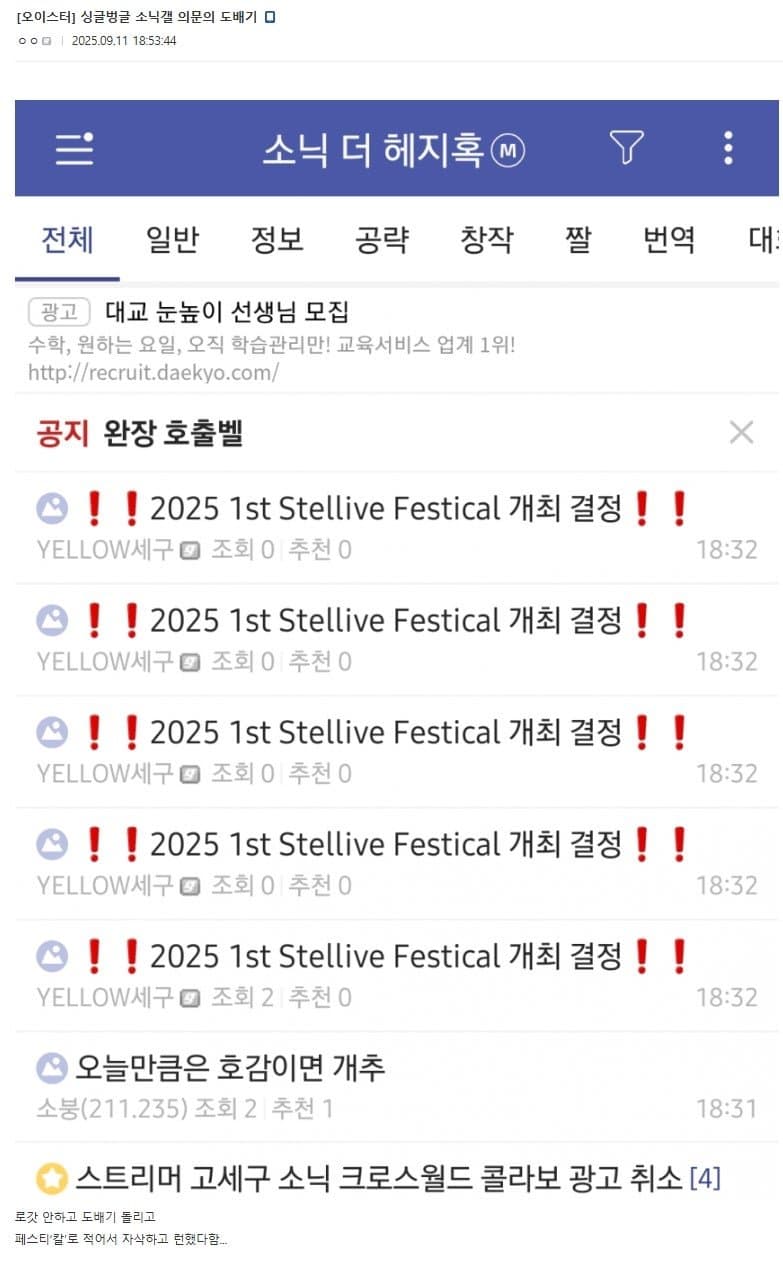Open the hamburger menu icon
The image size is (783, 1262).
coord(74,149)
